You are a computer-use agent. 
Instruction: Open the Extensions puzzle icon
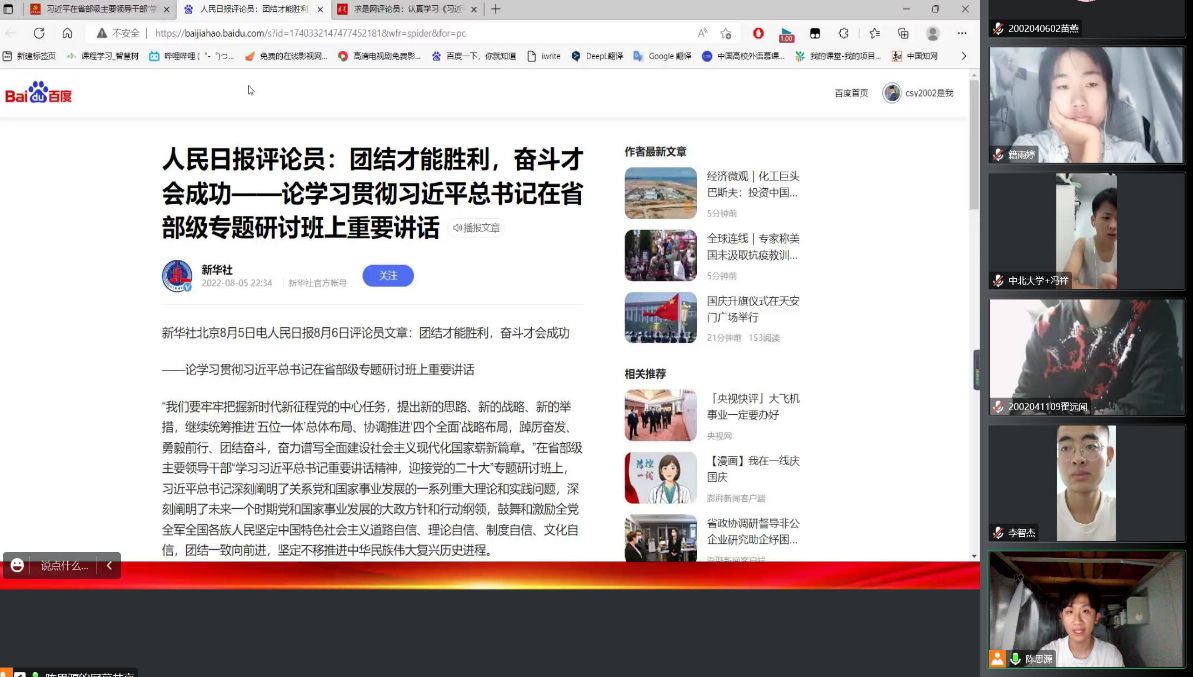click(x=843, y=33)
